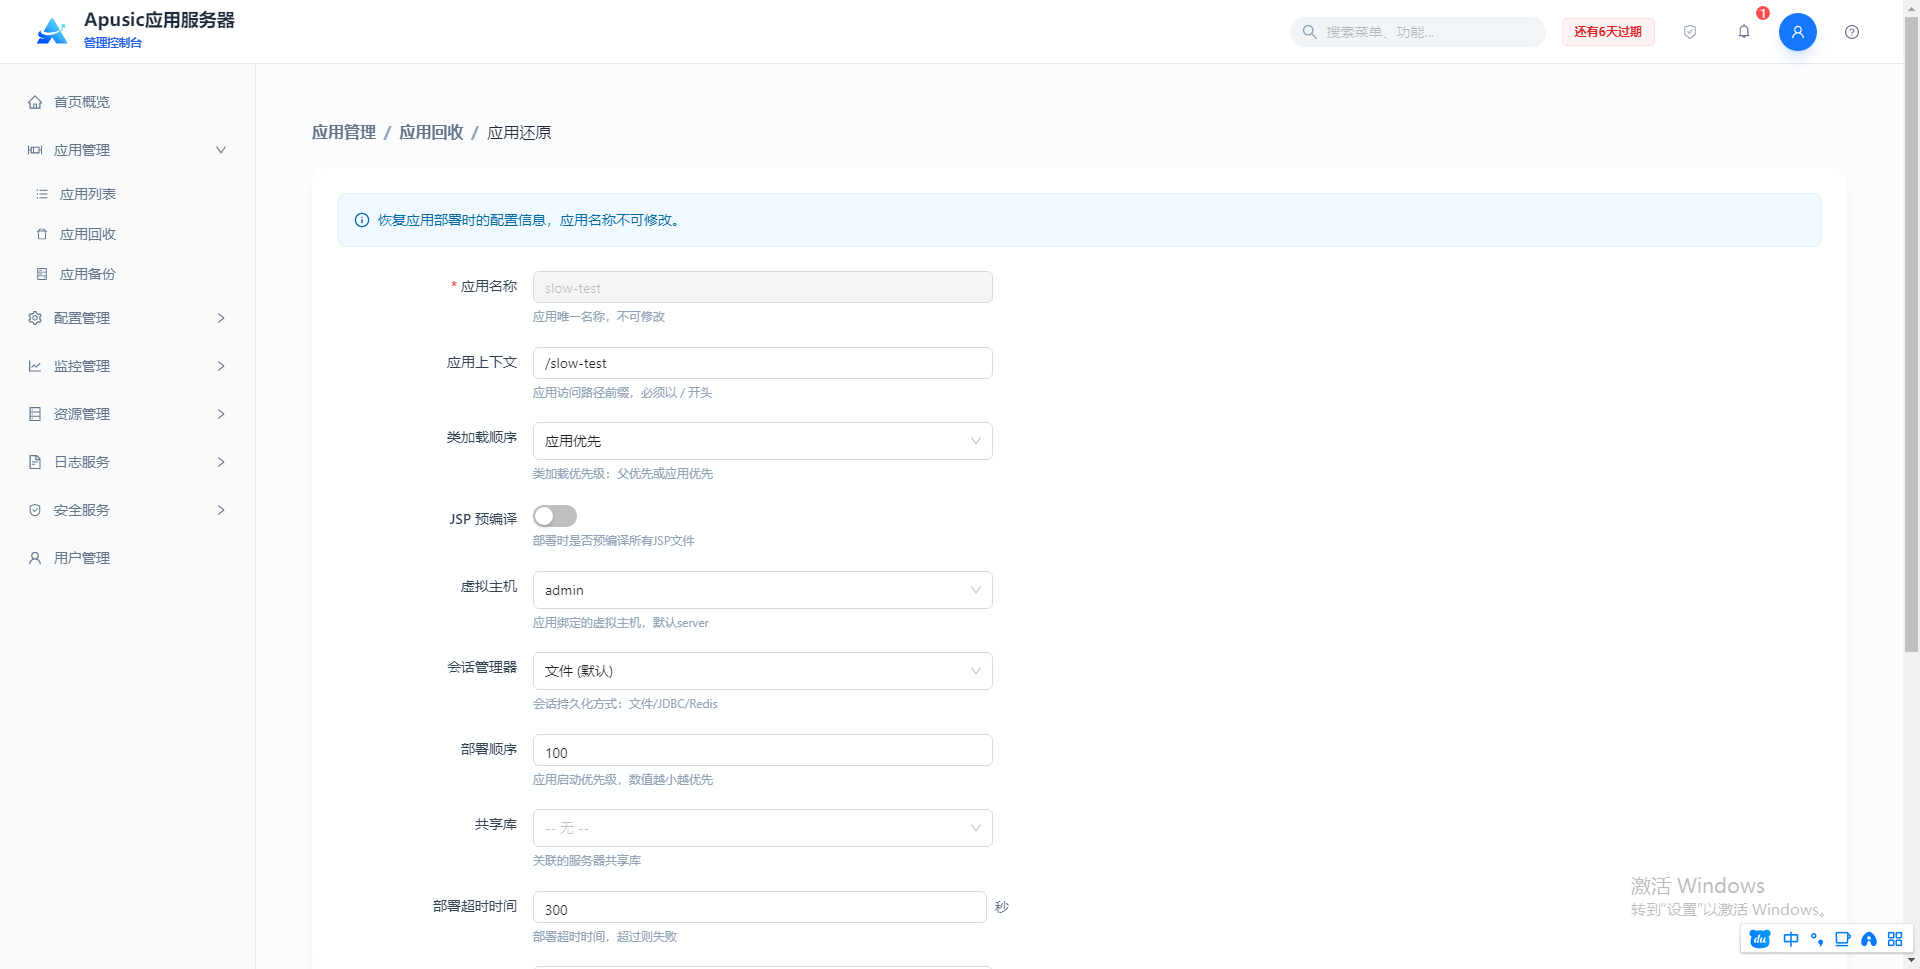
Task: Click the search magnifier icon
Action: [1309, 32]
